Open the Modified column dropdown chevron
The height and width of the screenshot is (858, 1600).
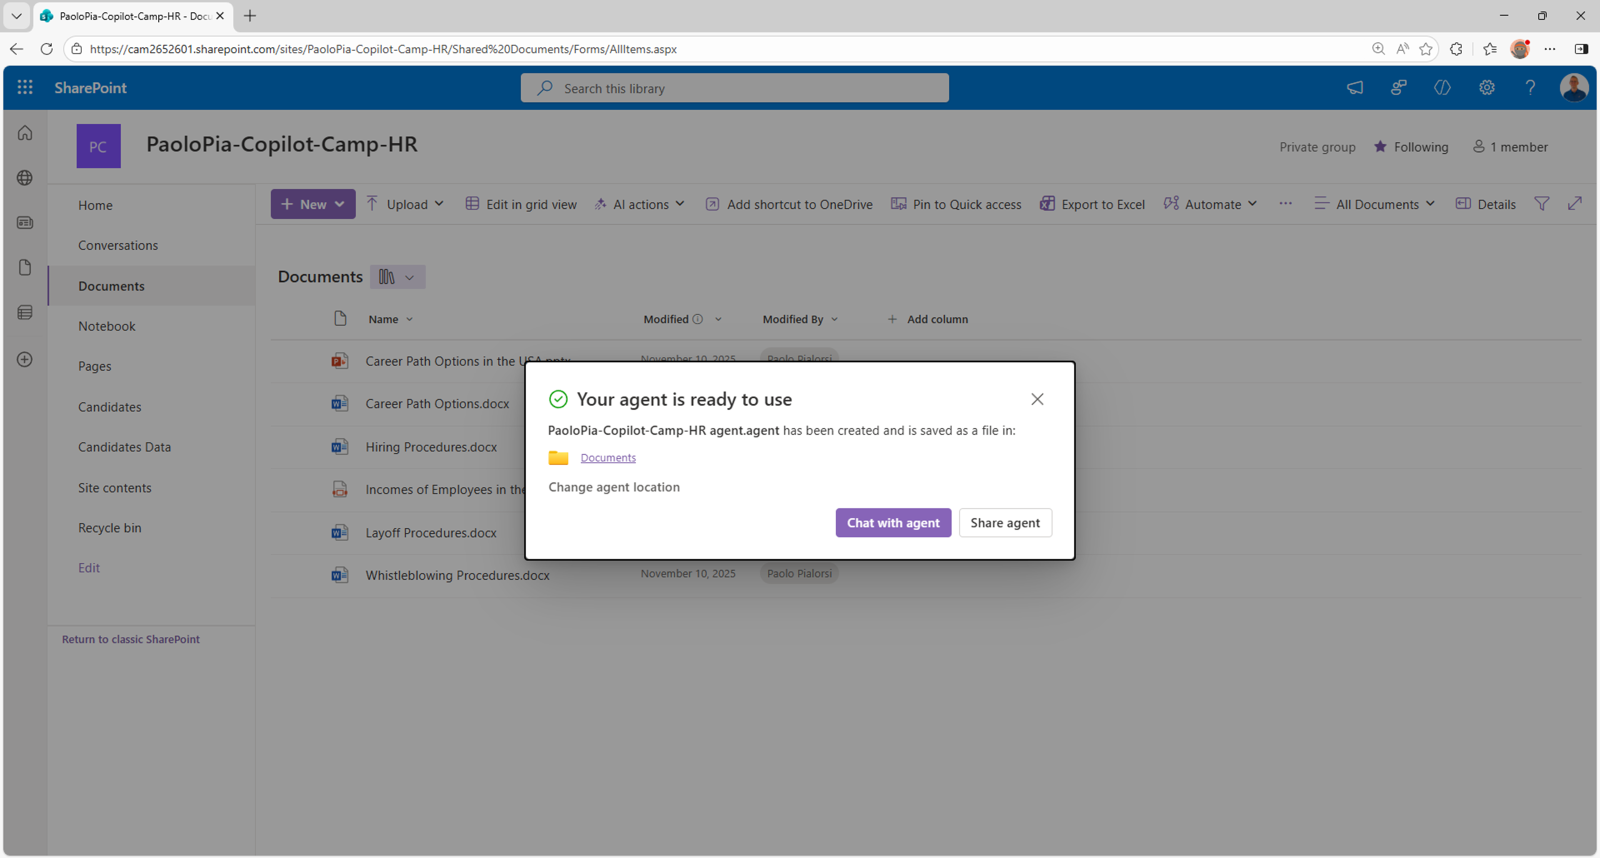coord(718,320)
